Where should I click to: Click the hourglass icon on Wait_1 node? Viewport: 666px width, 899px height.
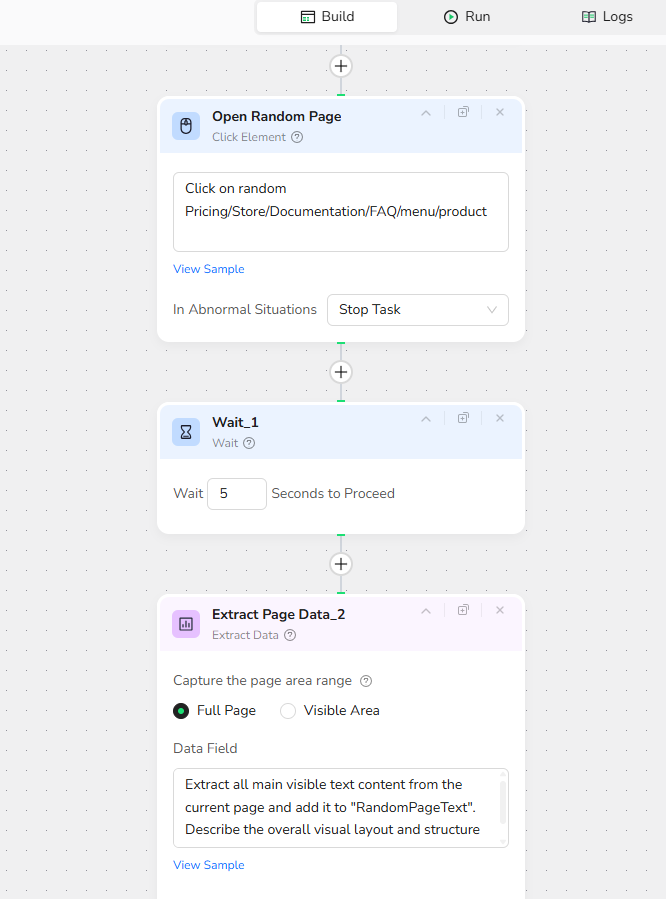[x=186, y=432]
